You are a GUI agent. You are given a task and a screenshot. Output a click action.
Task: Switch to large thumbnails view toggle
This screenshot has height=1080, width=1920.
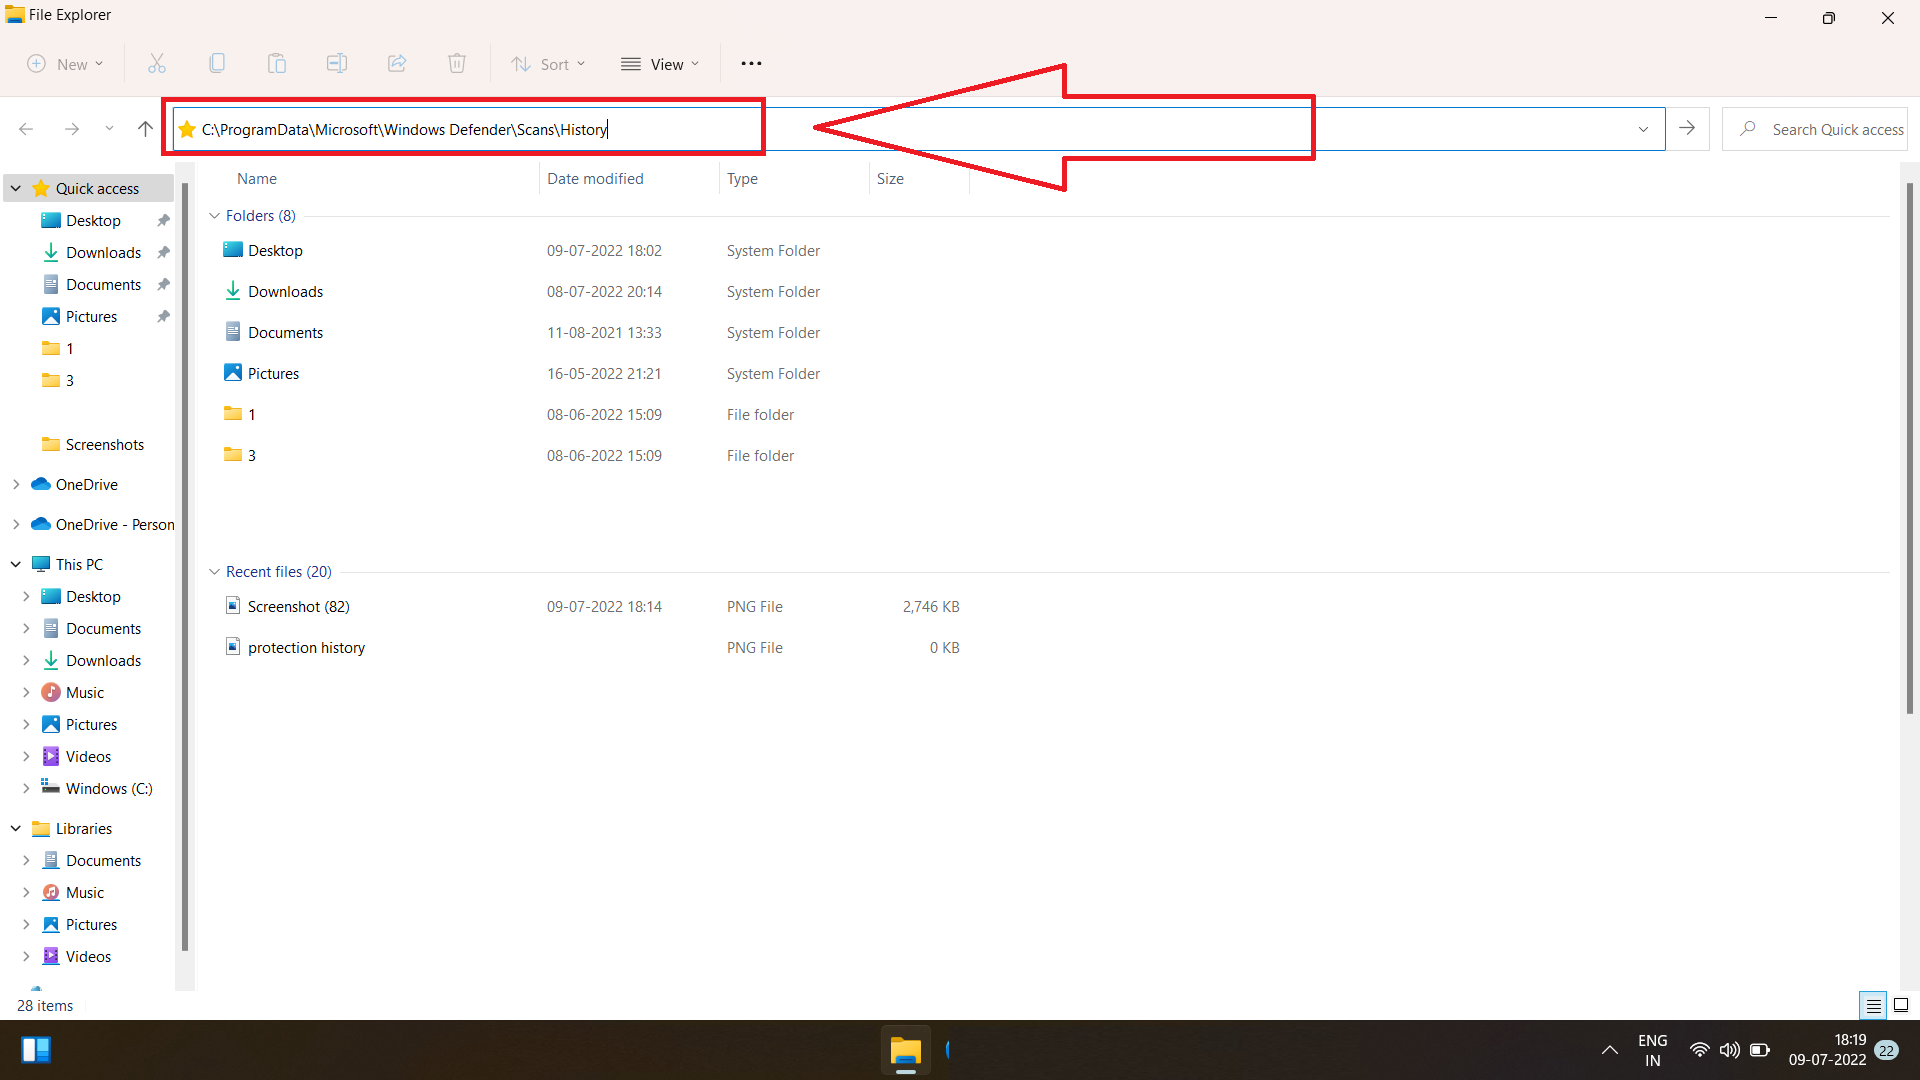click(1901, 1005)
